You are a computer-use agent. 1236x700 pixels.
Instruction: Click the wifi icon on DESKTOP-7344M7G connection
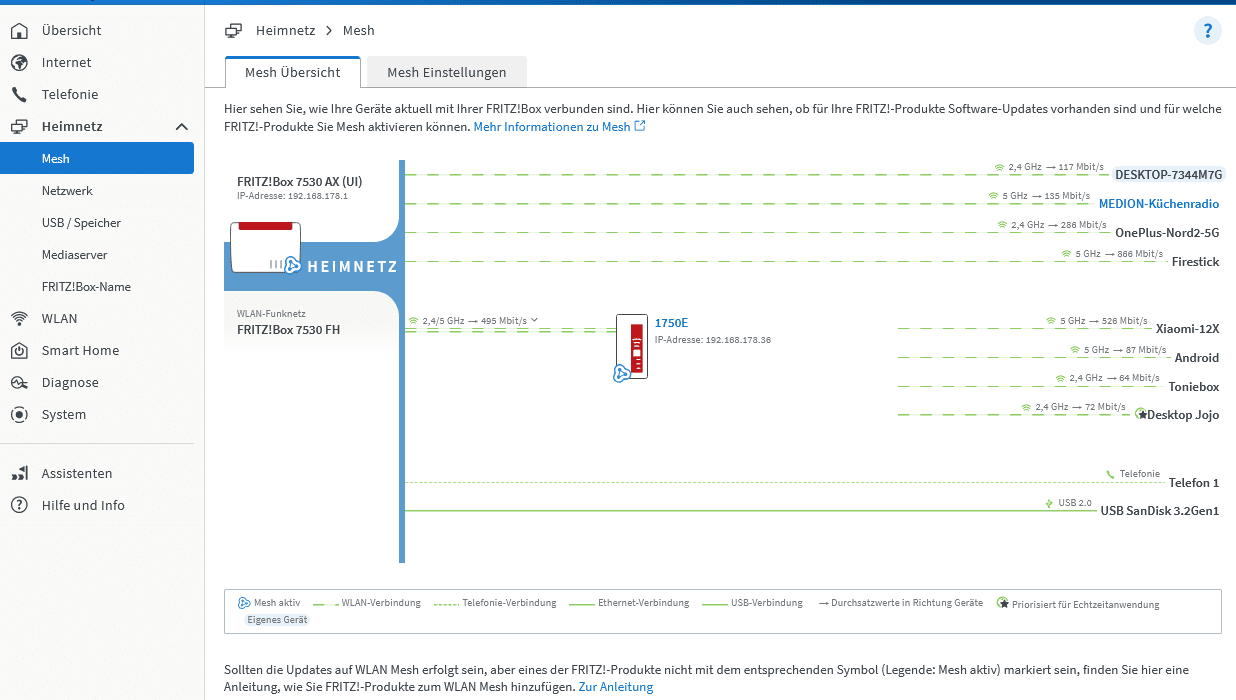pos(999,167)
